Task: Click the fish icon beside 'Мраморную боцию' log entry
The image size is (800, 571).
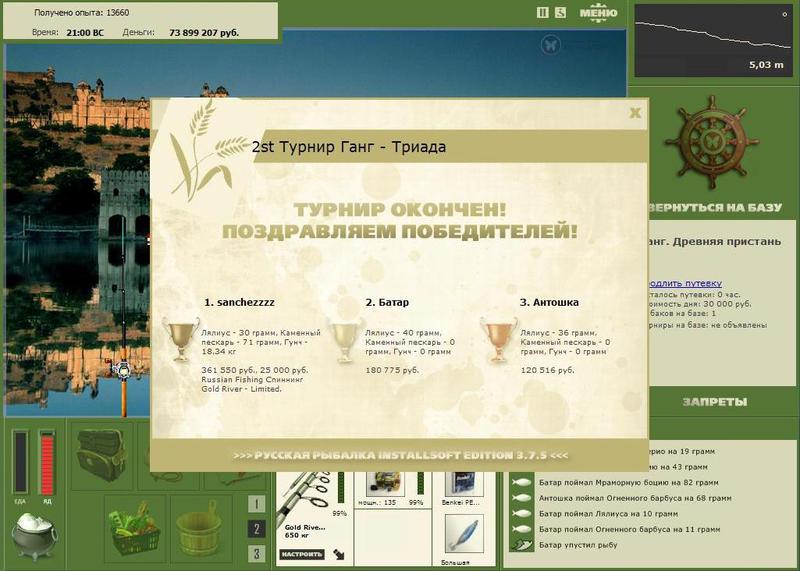Action: [x=521, y=482]
